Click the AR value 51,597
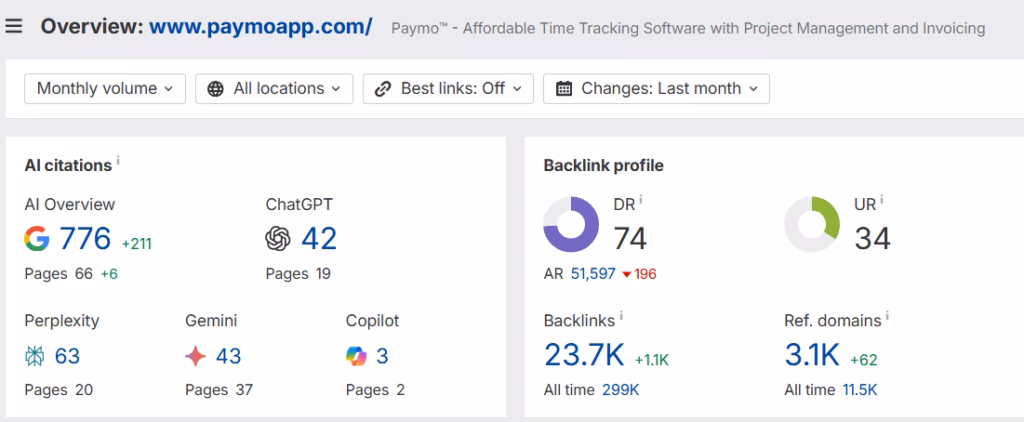 coord(593,274)
